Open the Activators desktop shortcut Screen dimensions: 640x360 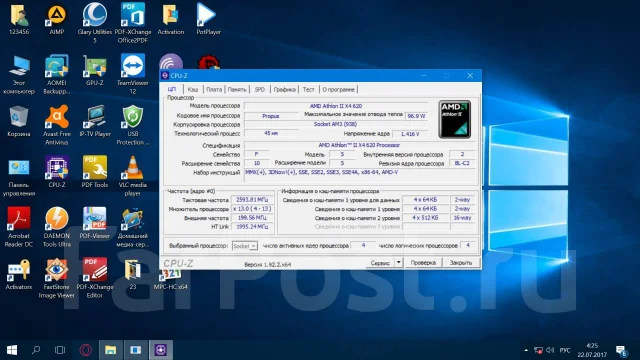(x=19, y=275)
